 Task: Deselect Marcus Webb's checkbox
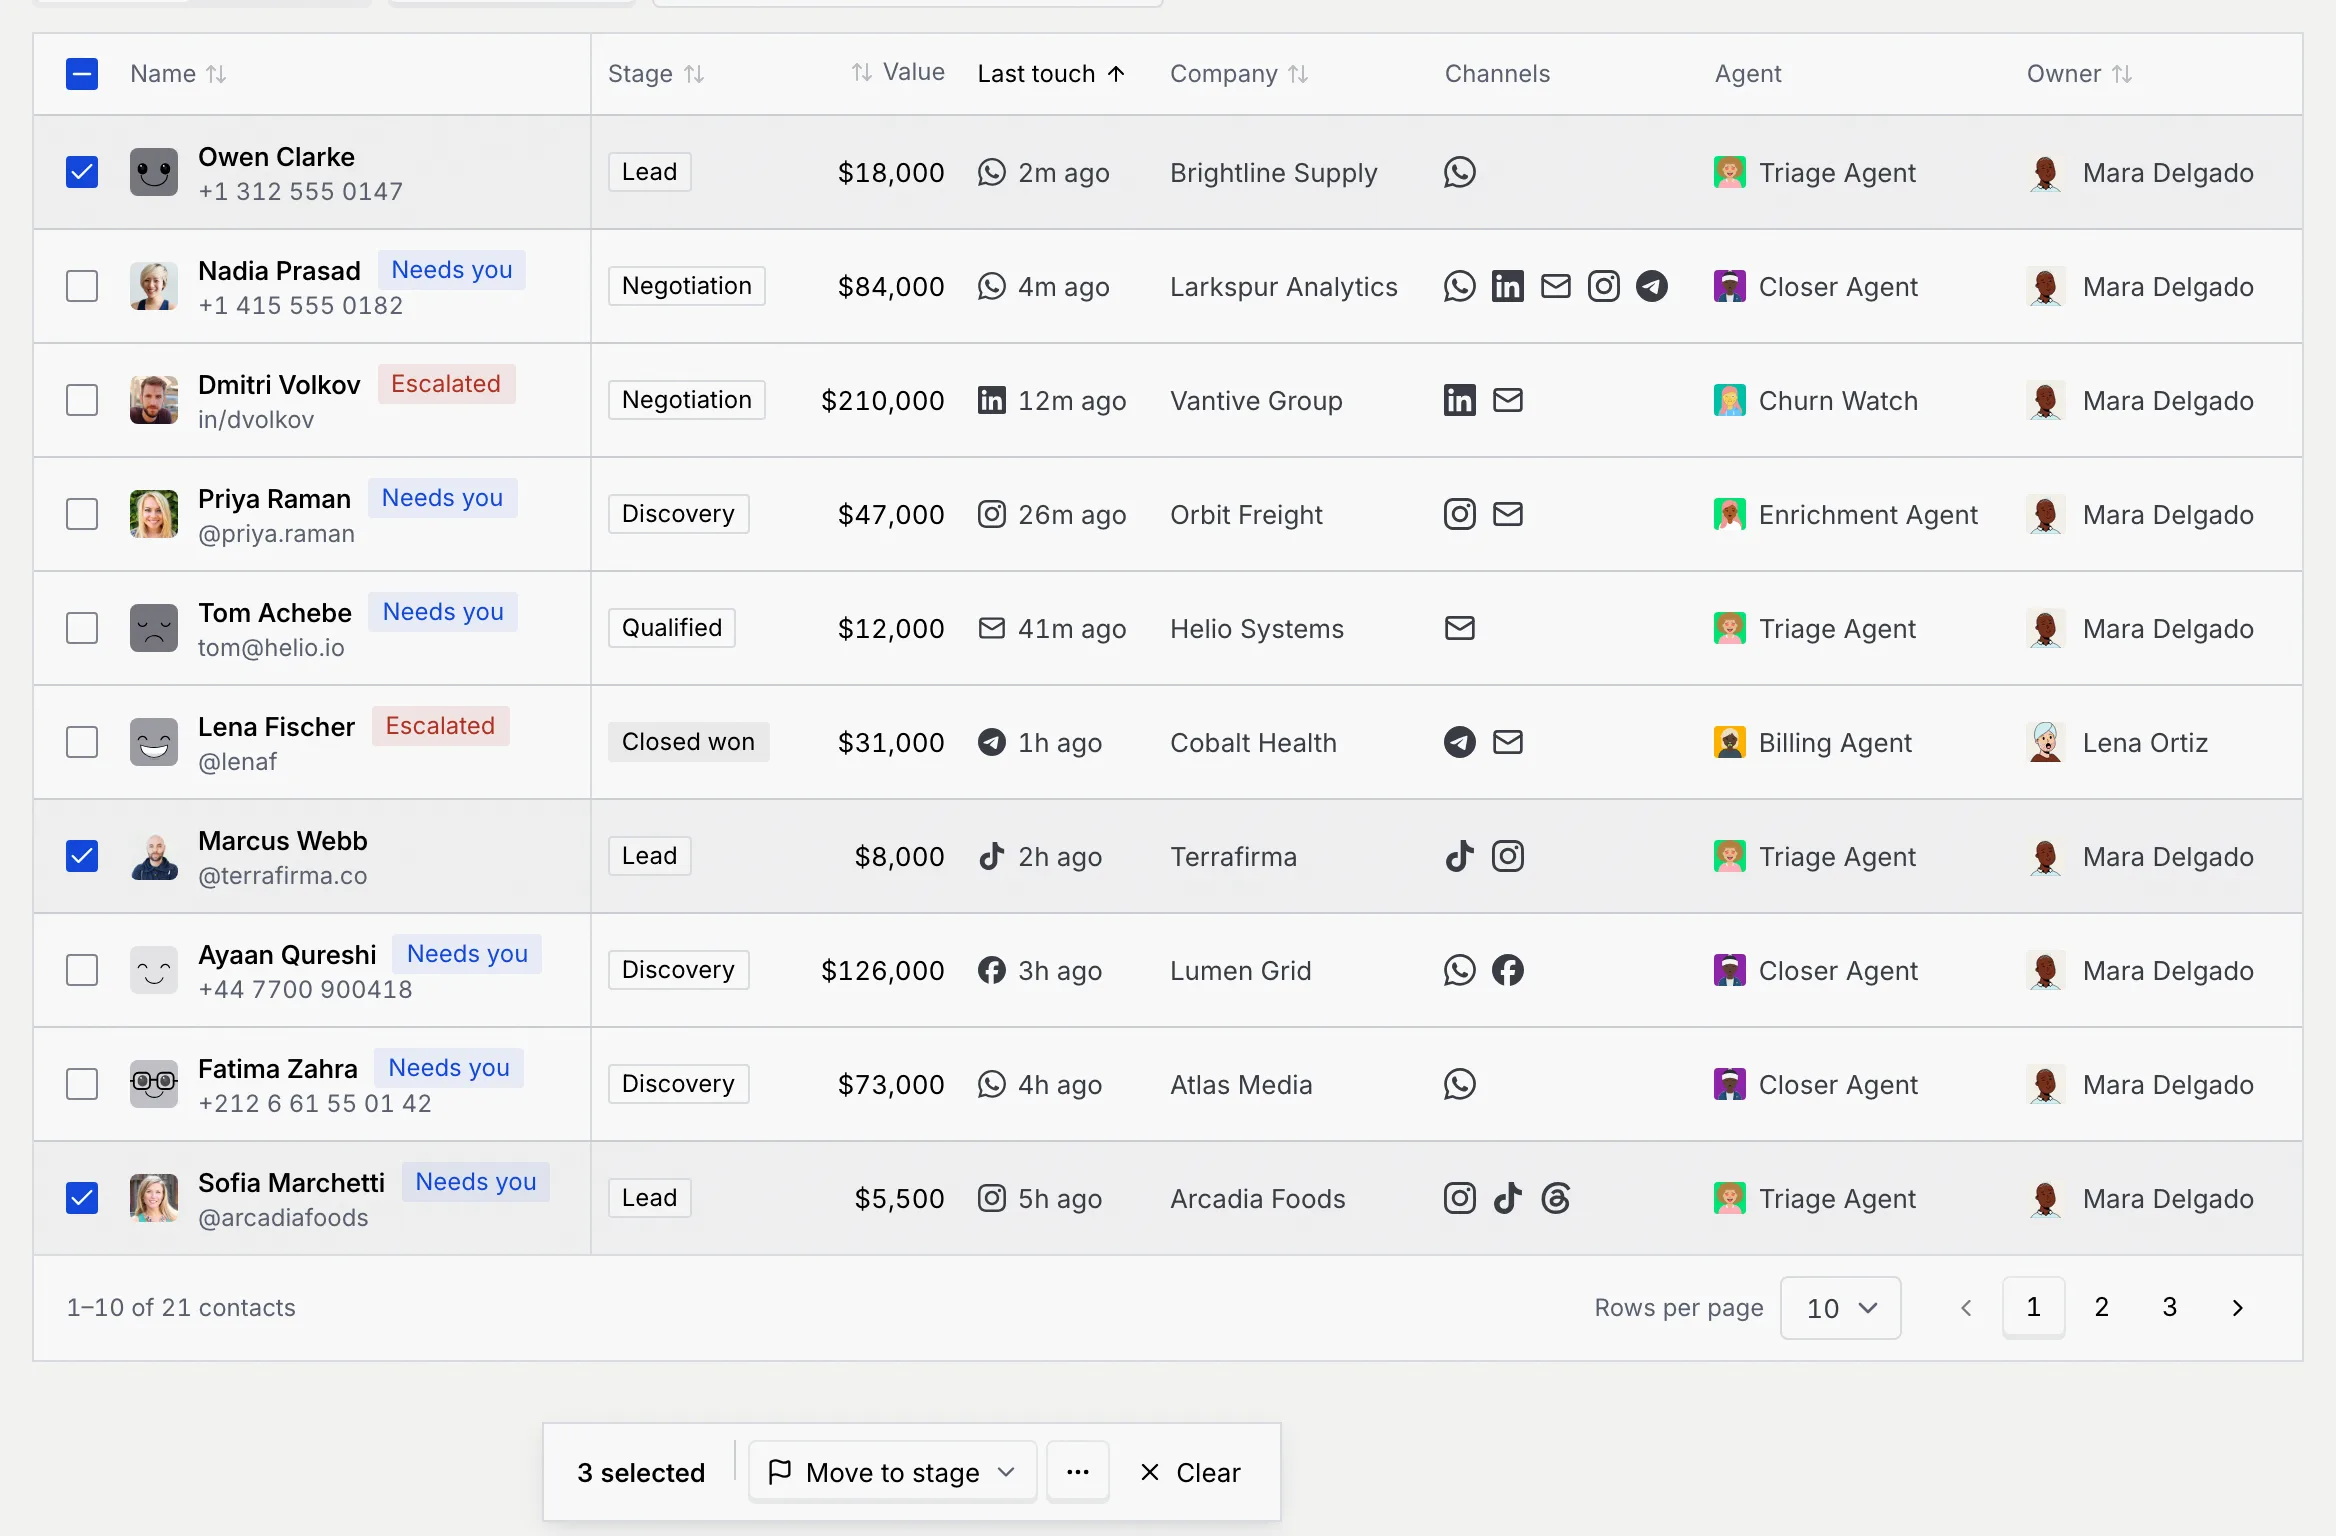click(x=82, y=856)
